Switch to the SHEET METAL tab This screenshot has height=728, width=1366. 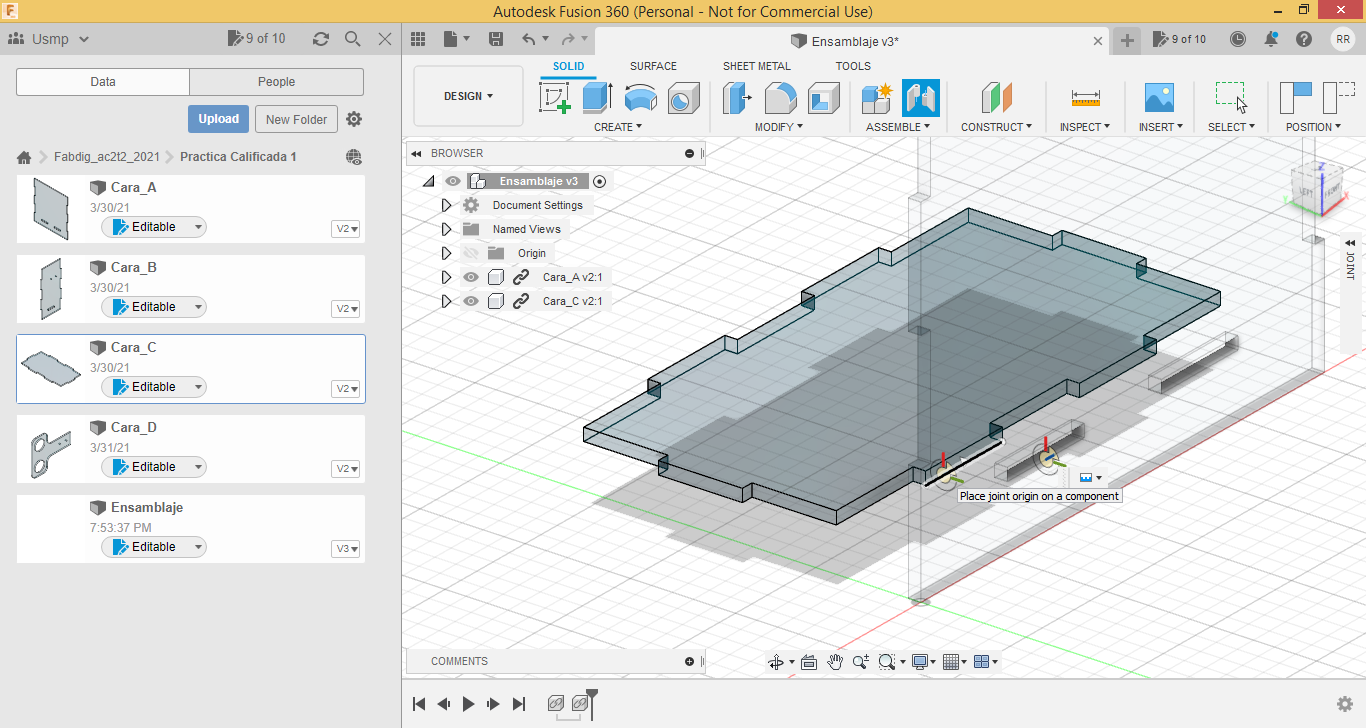[756, 66]
